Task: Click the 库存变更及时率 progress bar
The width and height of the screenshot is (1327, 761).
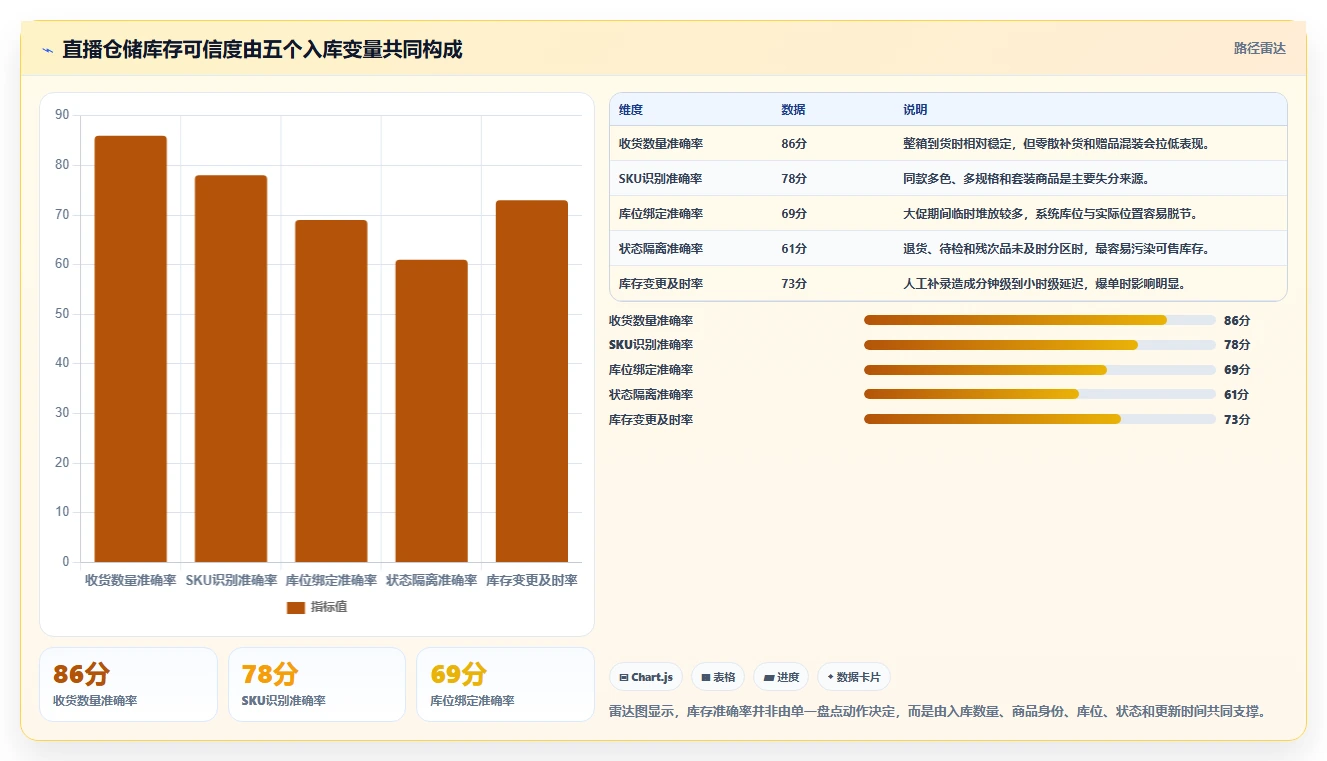Action: tap(1040, 419)
